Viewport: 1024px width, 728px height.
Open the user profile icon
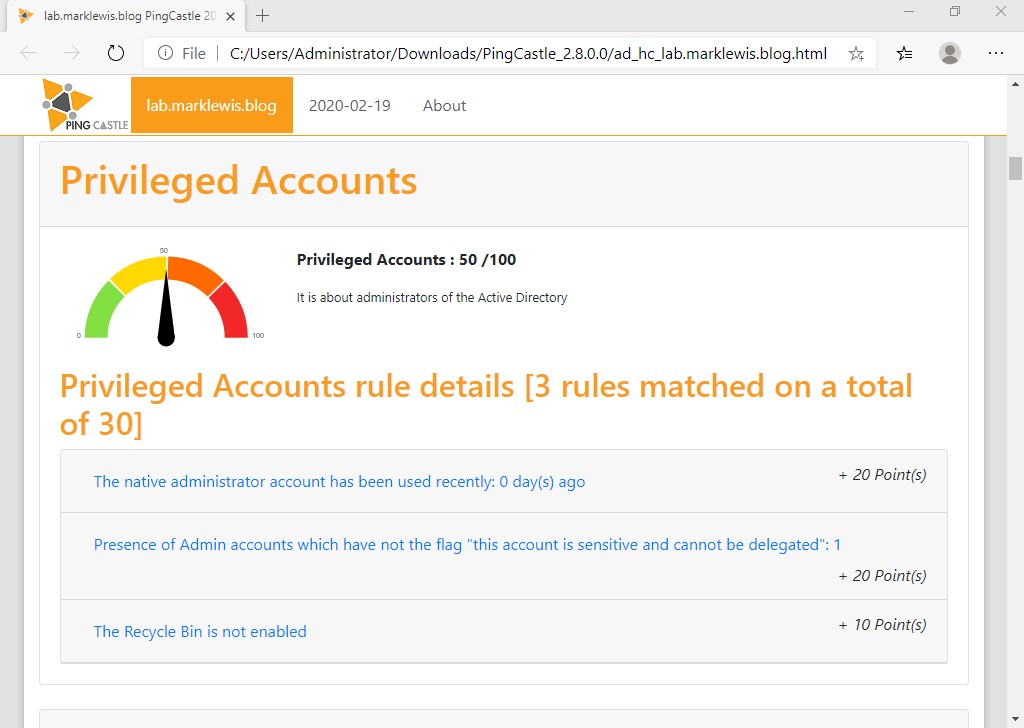click(950, 53)
